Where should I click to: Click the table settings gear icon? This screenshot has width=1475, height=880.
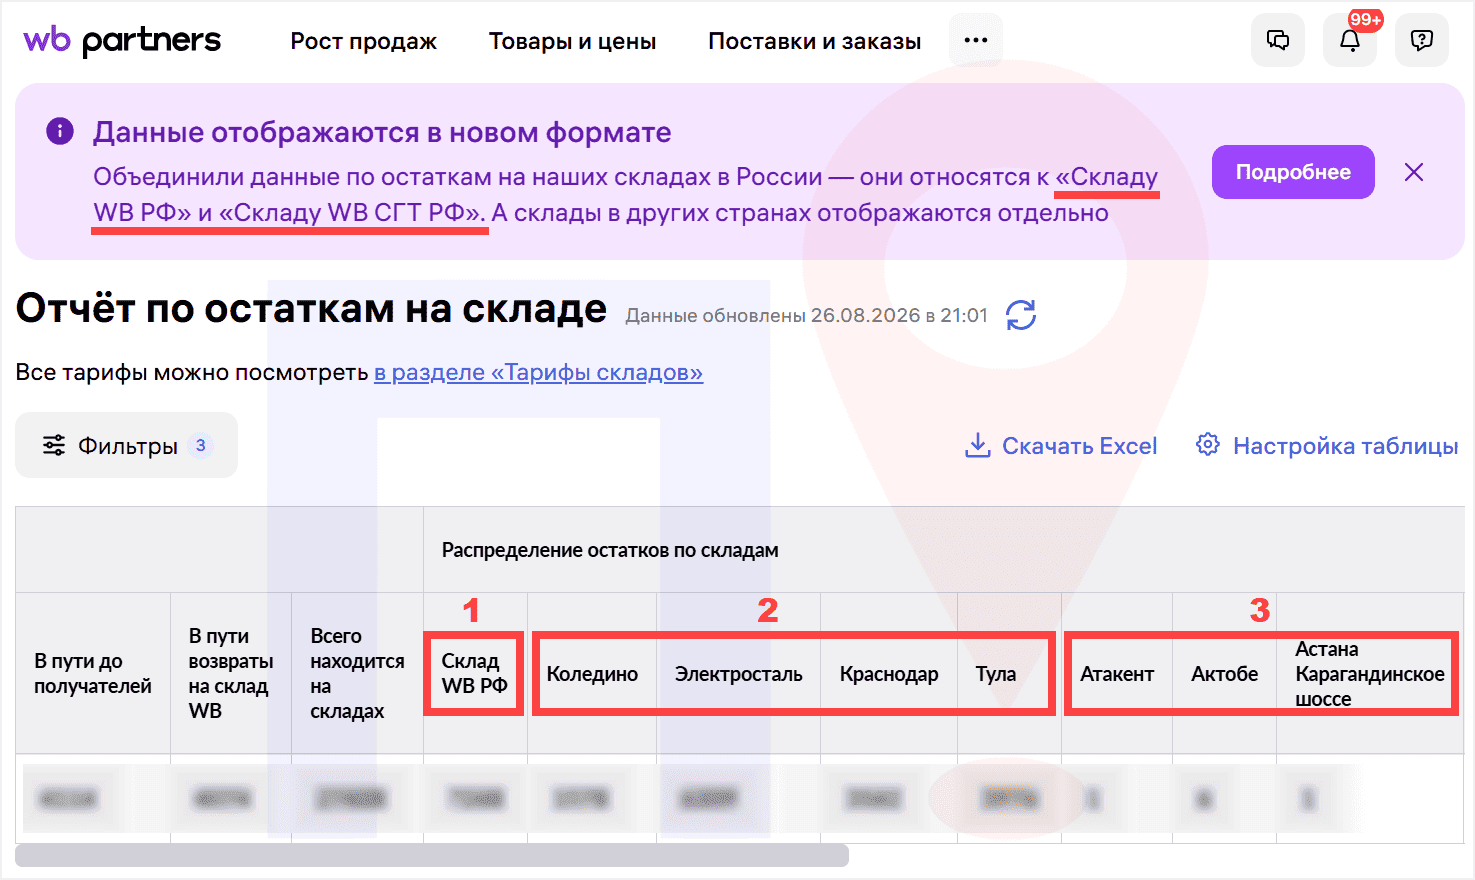click(x=1208, y=444)
